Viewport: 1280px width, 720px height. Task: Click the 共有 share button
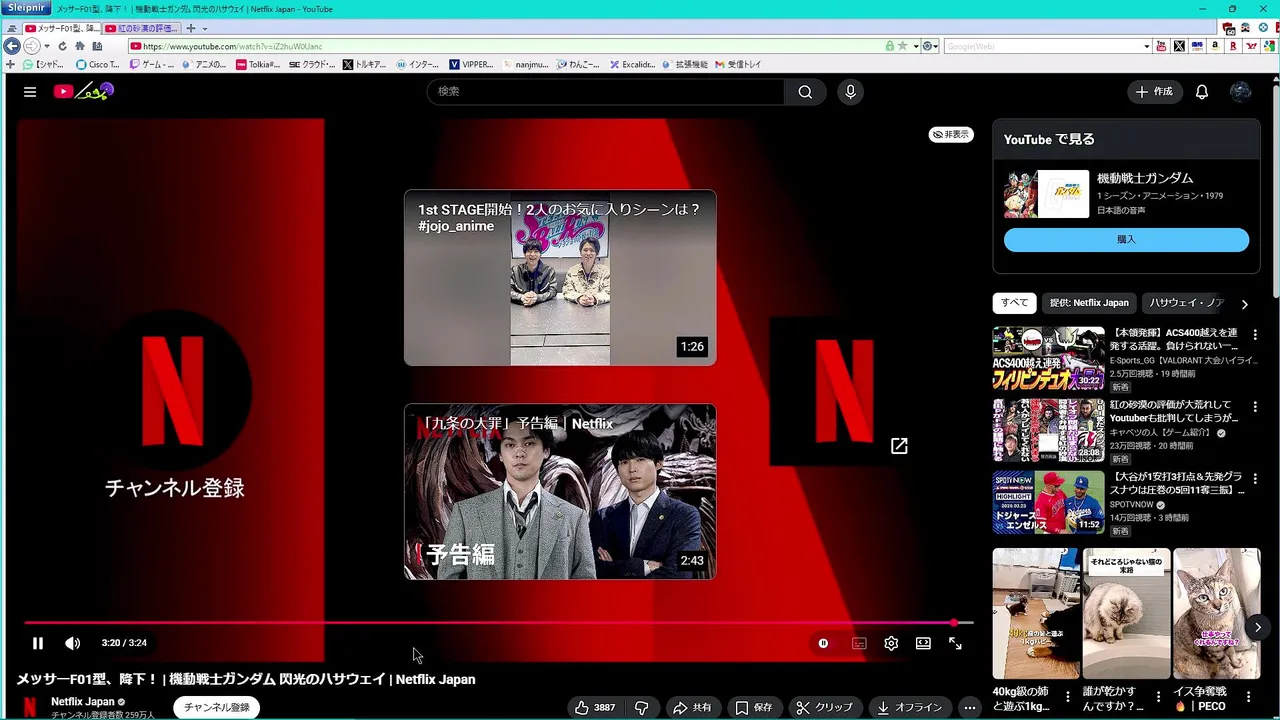pos(692,707)
